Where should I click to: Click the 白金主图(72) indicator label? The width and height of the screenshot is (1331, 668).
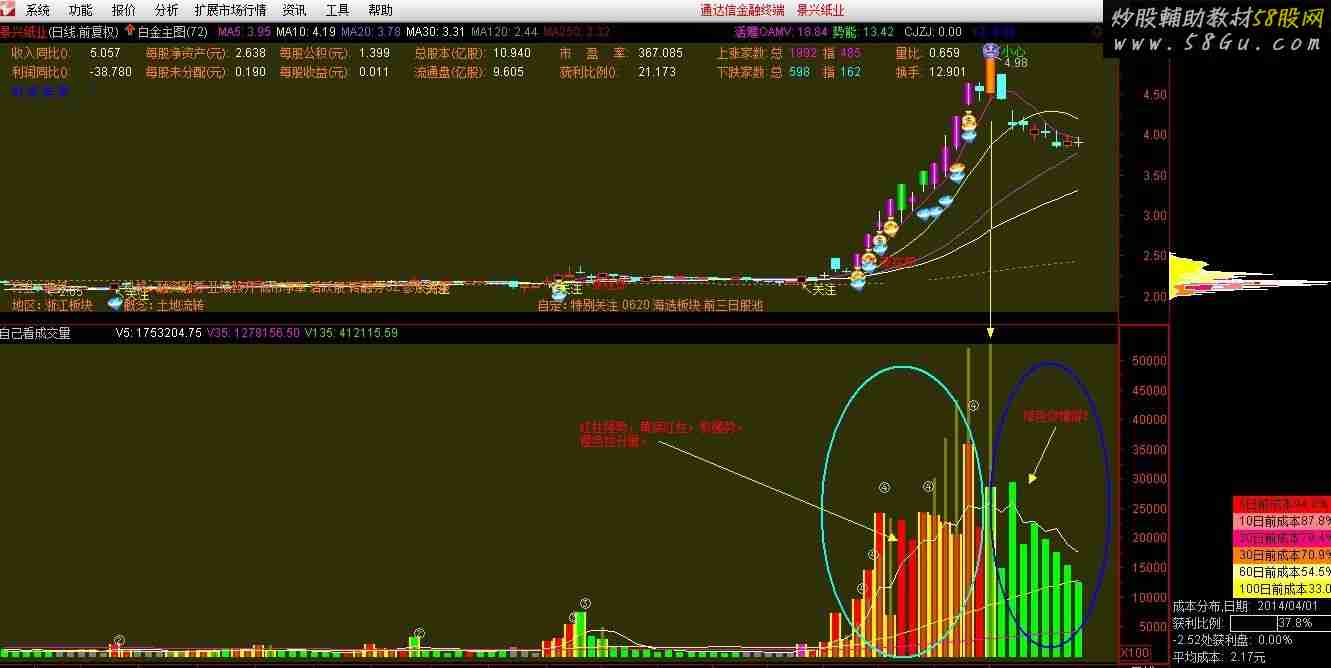(172, 32)
